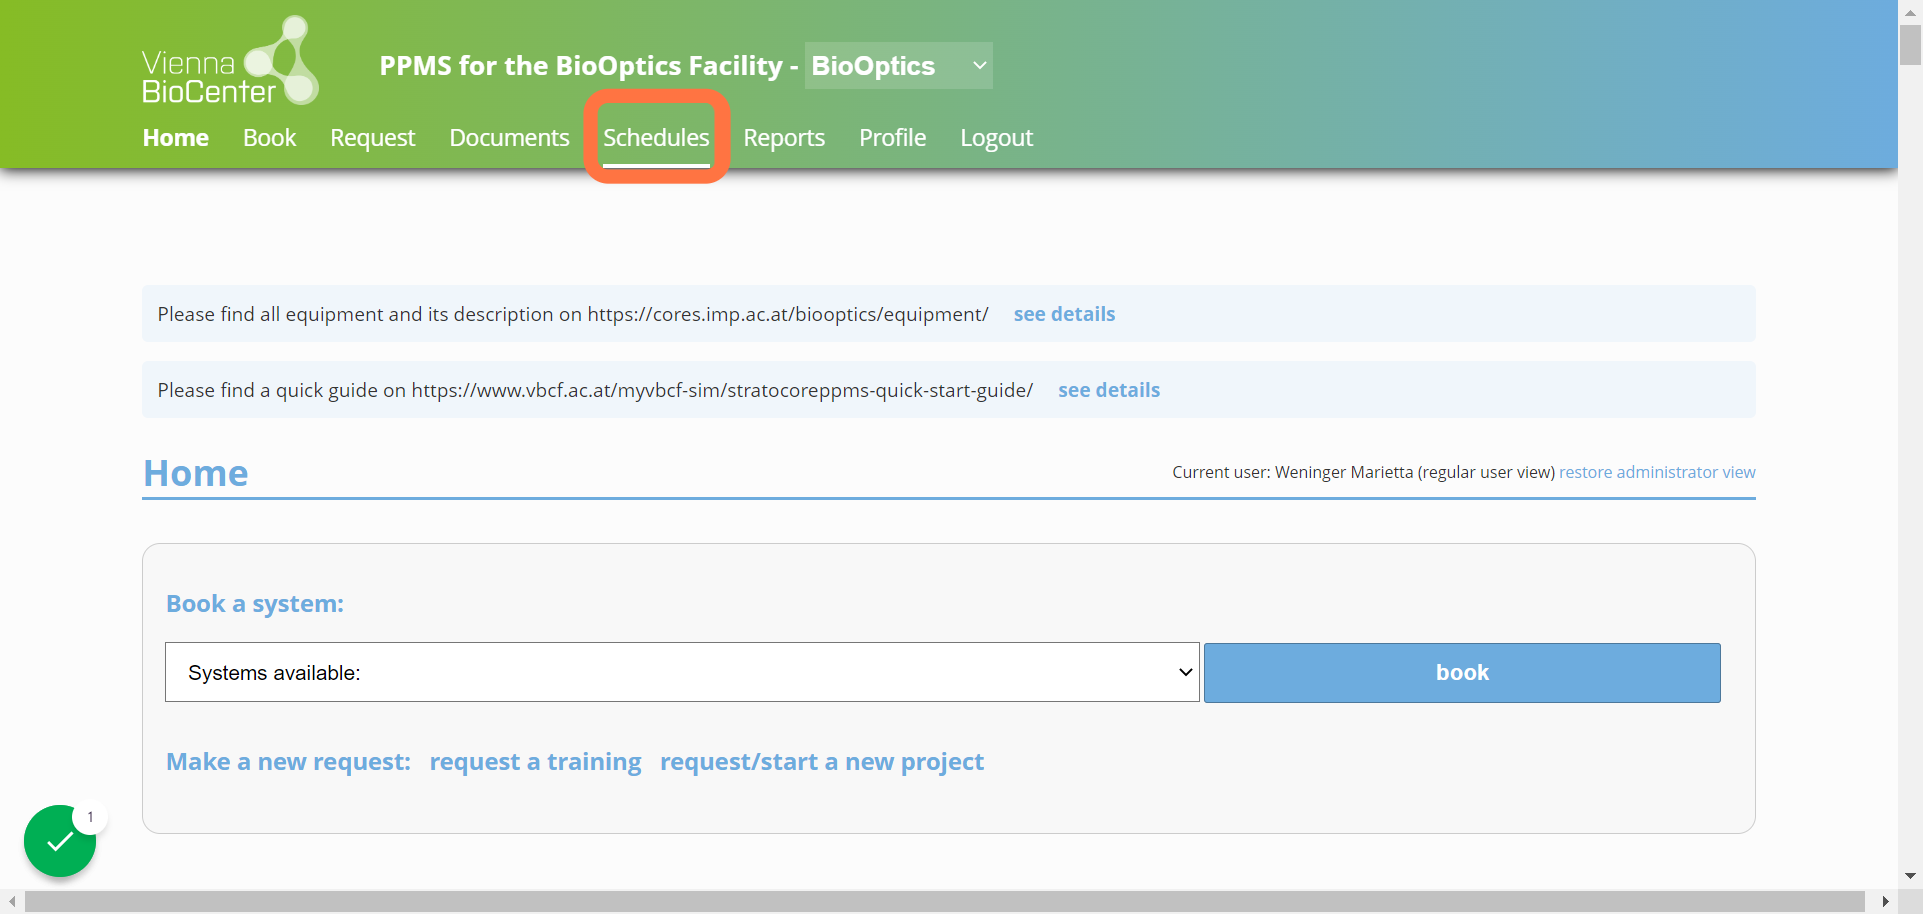The height and width of the screenshot is (914, 1923).
Task: Click the Vienna BioCenter logo
Action: (230, 60)
